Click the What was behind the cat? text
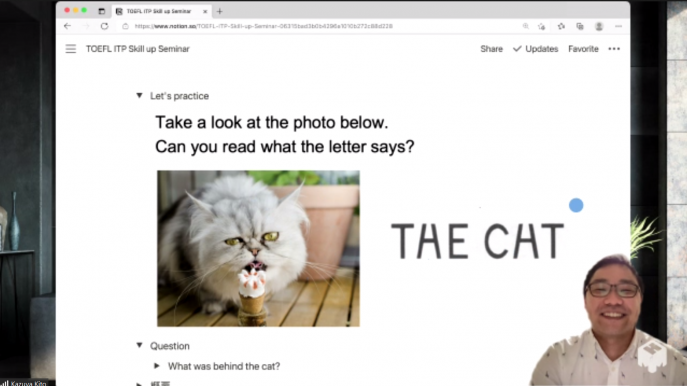 (x=224, y=366)
